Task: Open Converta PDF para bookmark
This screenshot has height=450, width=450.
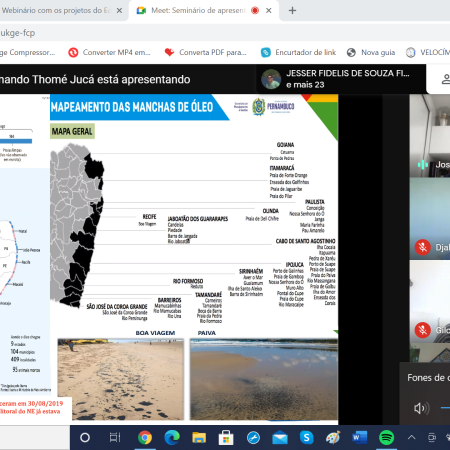Action: [205, 52]
